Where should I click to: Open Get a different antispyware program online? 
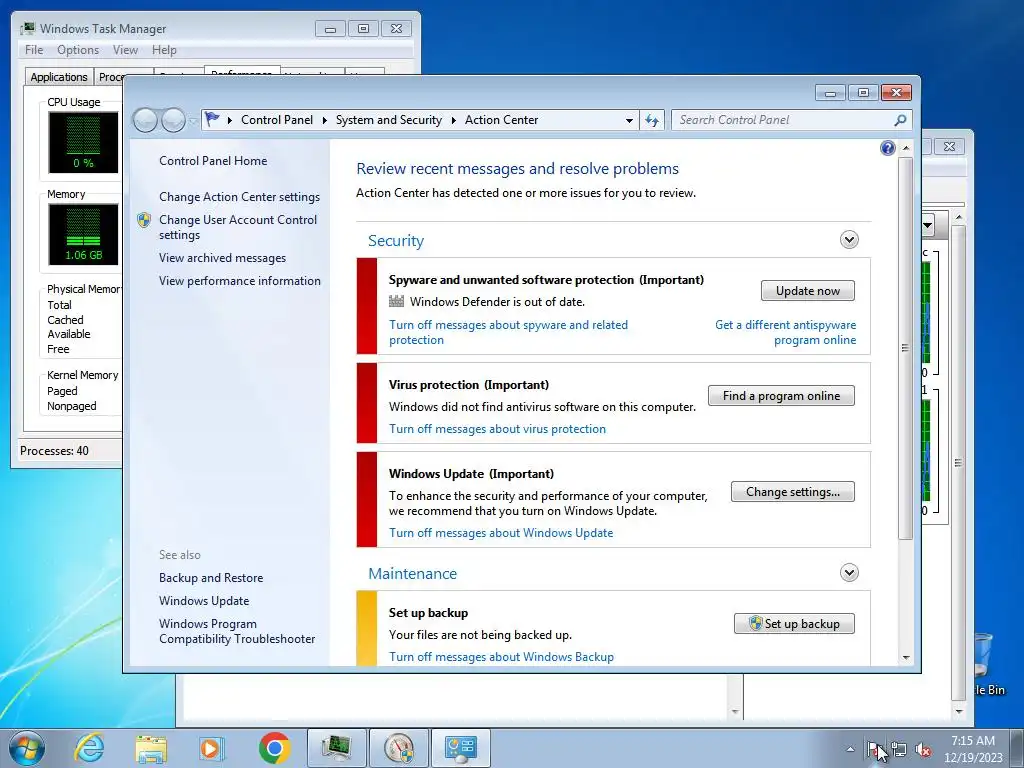pyautogui.click(x=786, y=332)
